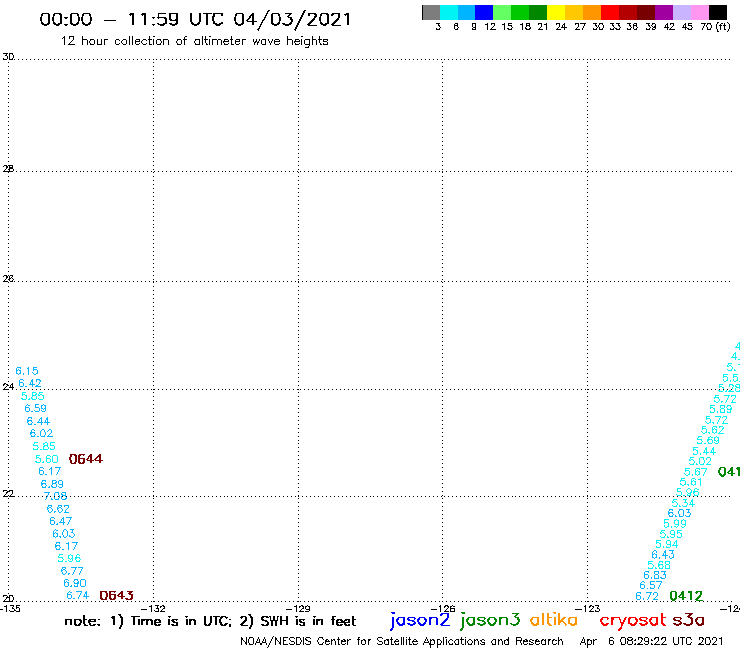The image size is (740, 650).
Task: Click wave height value 6.74
Action: 78,596
